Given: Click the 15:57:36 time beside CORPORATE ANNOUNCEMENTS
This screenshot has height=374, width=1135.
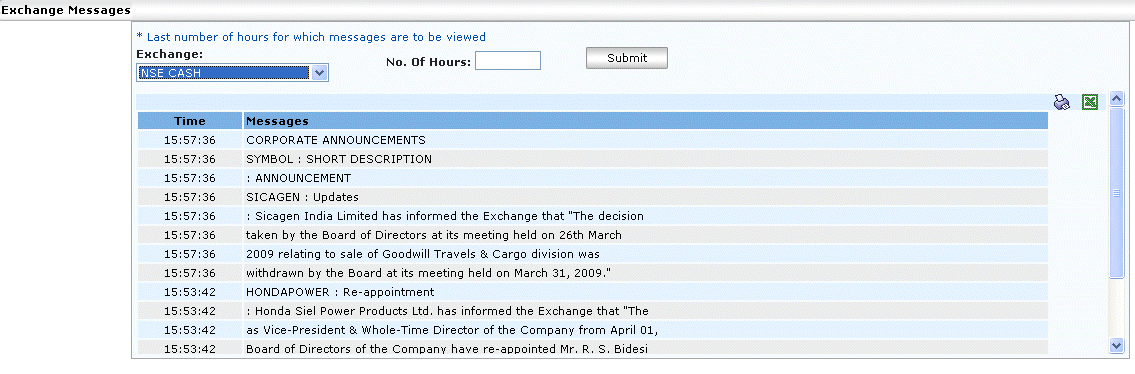Looking at the screenshot, I should [x=190, y=140].
